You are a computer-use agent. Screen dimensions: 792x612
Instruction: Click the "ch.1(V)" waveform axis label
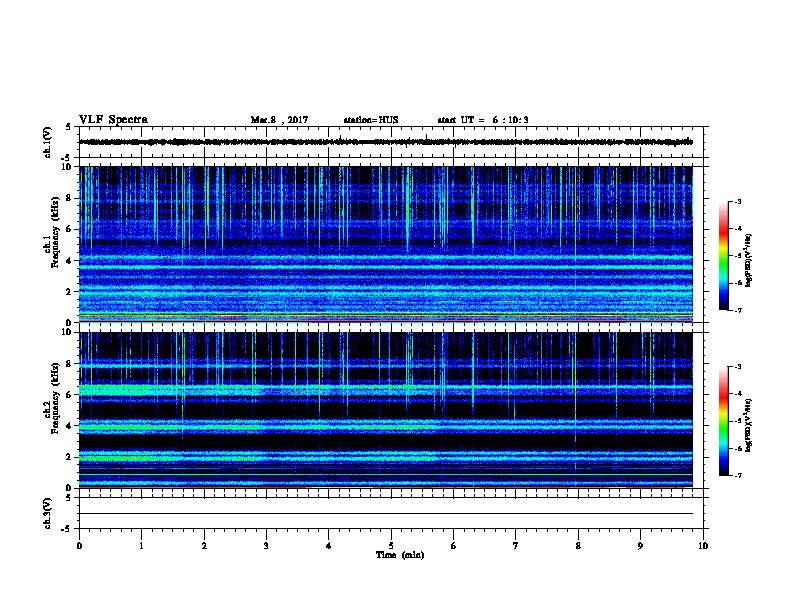pos(47,142)
